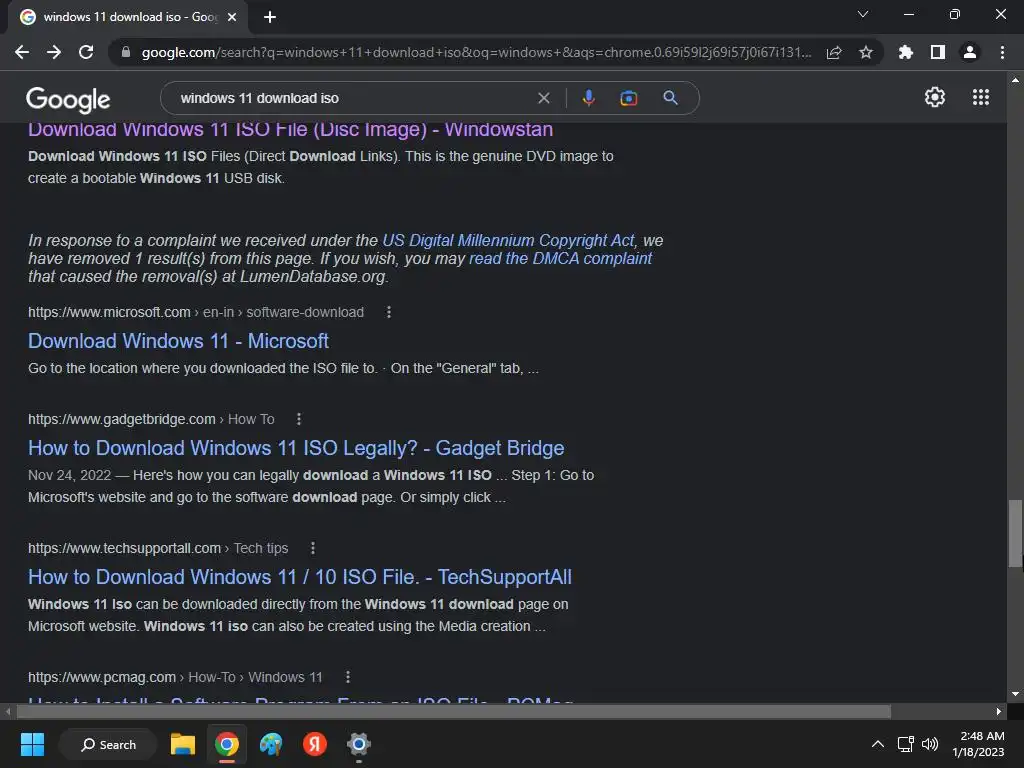Click the lock icon for site info

[x=126, y=52]
